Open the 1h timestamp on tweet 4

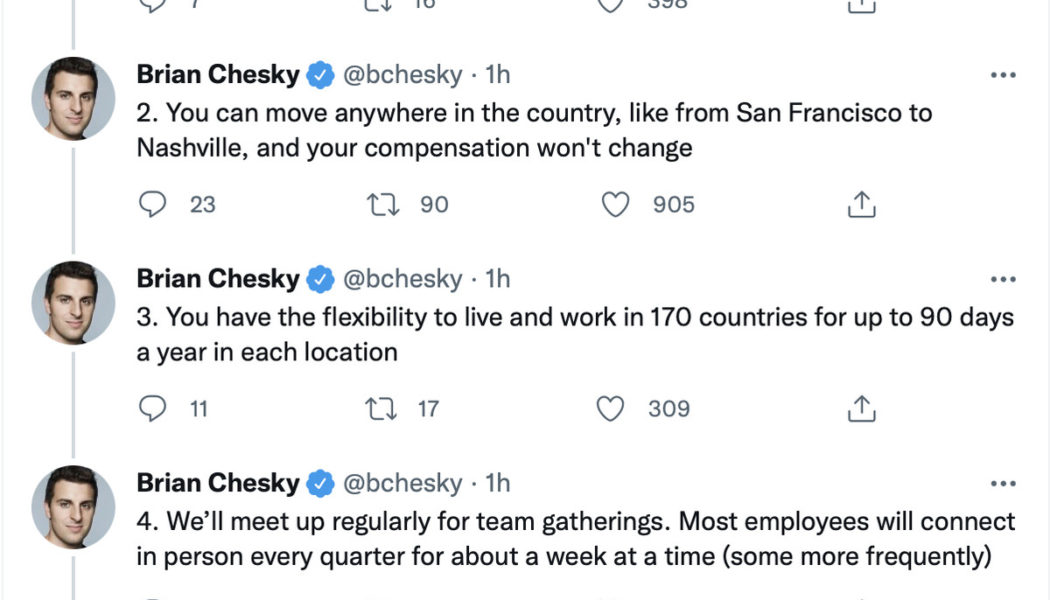pos(497,483)
